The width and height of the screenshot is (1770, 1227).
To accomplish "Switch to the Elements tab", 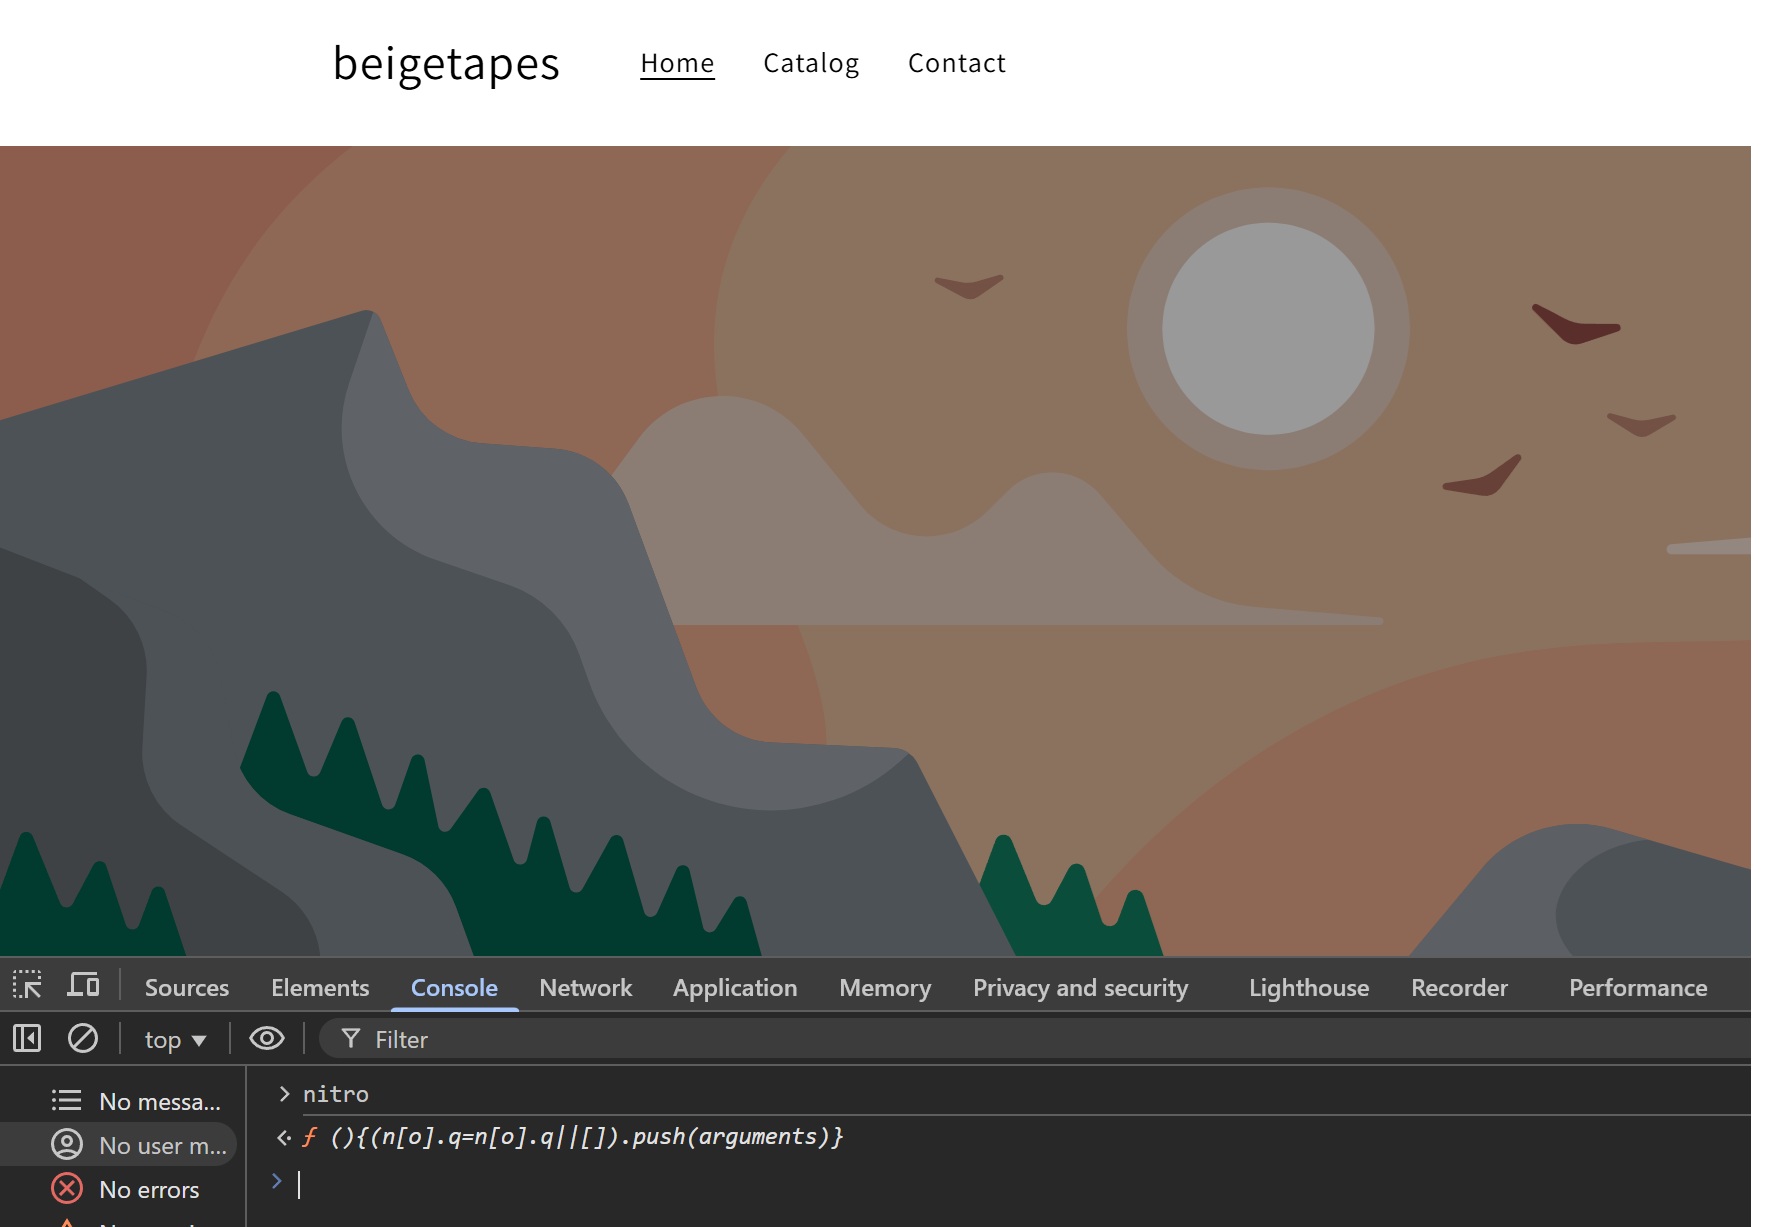I will tap(320, 988).
